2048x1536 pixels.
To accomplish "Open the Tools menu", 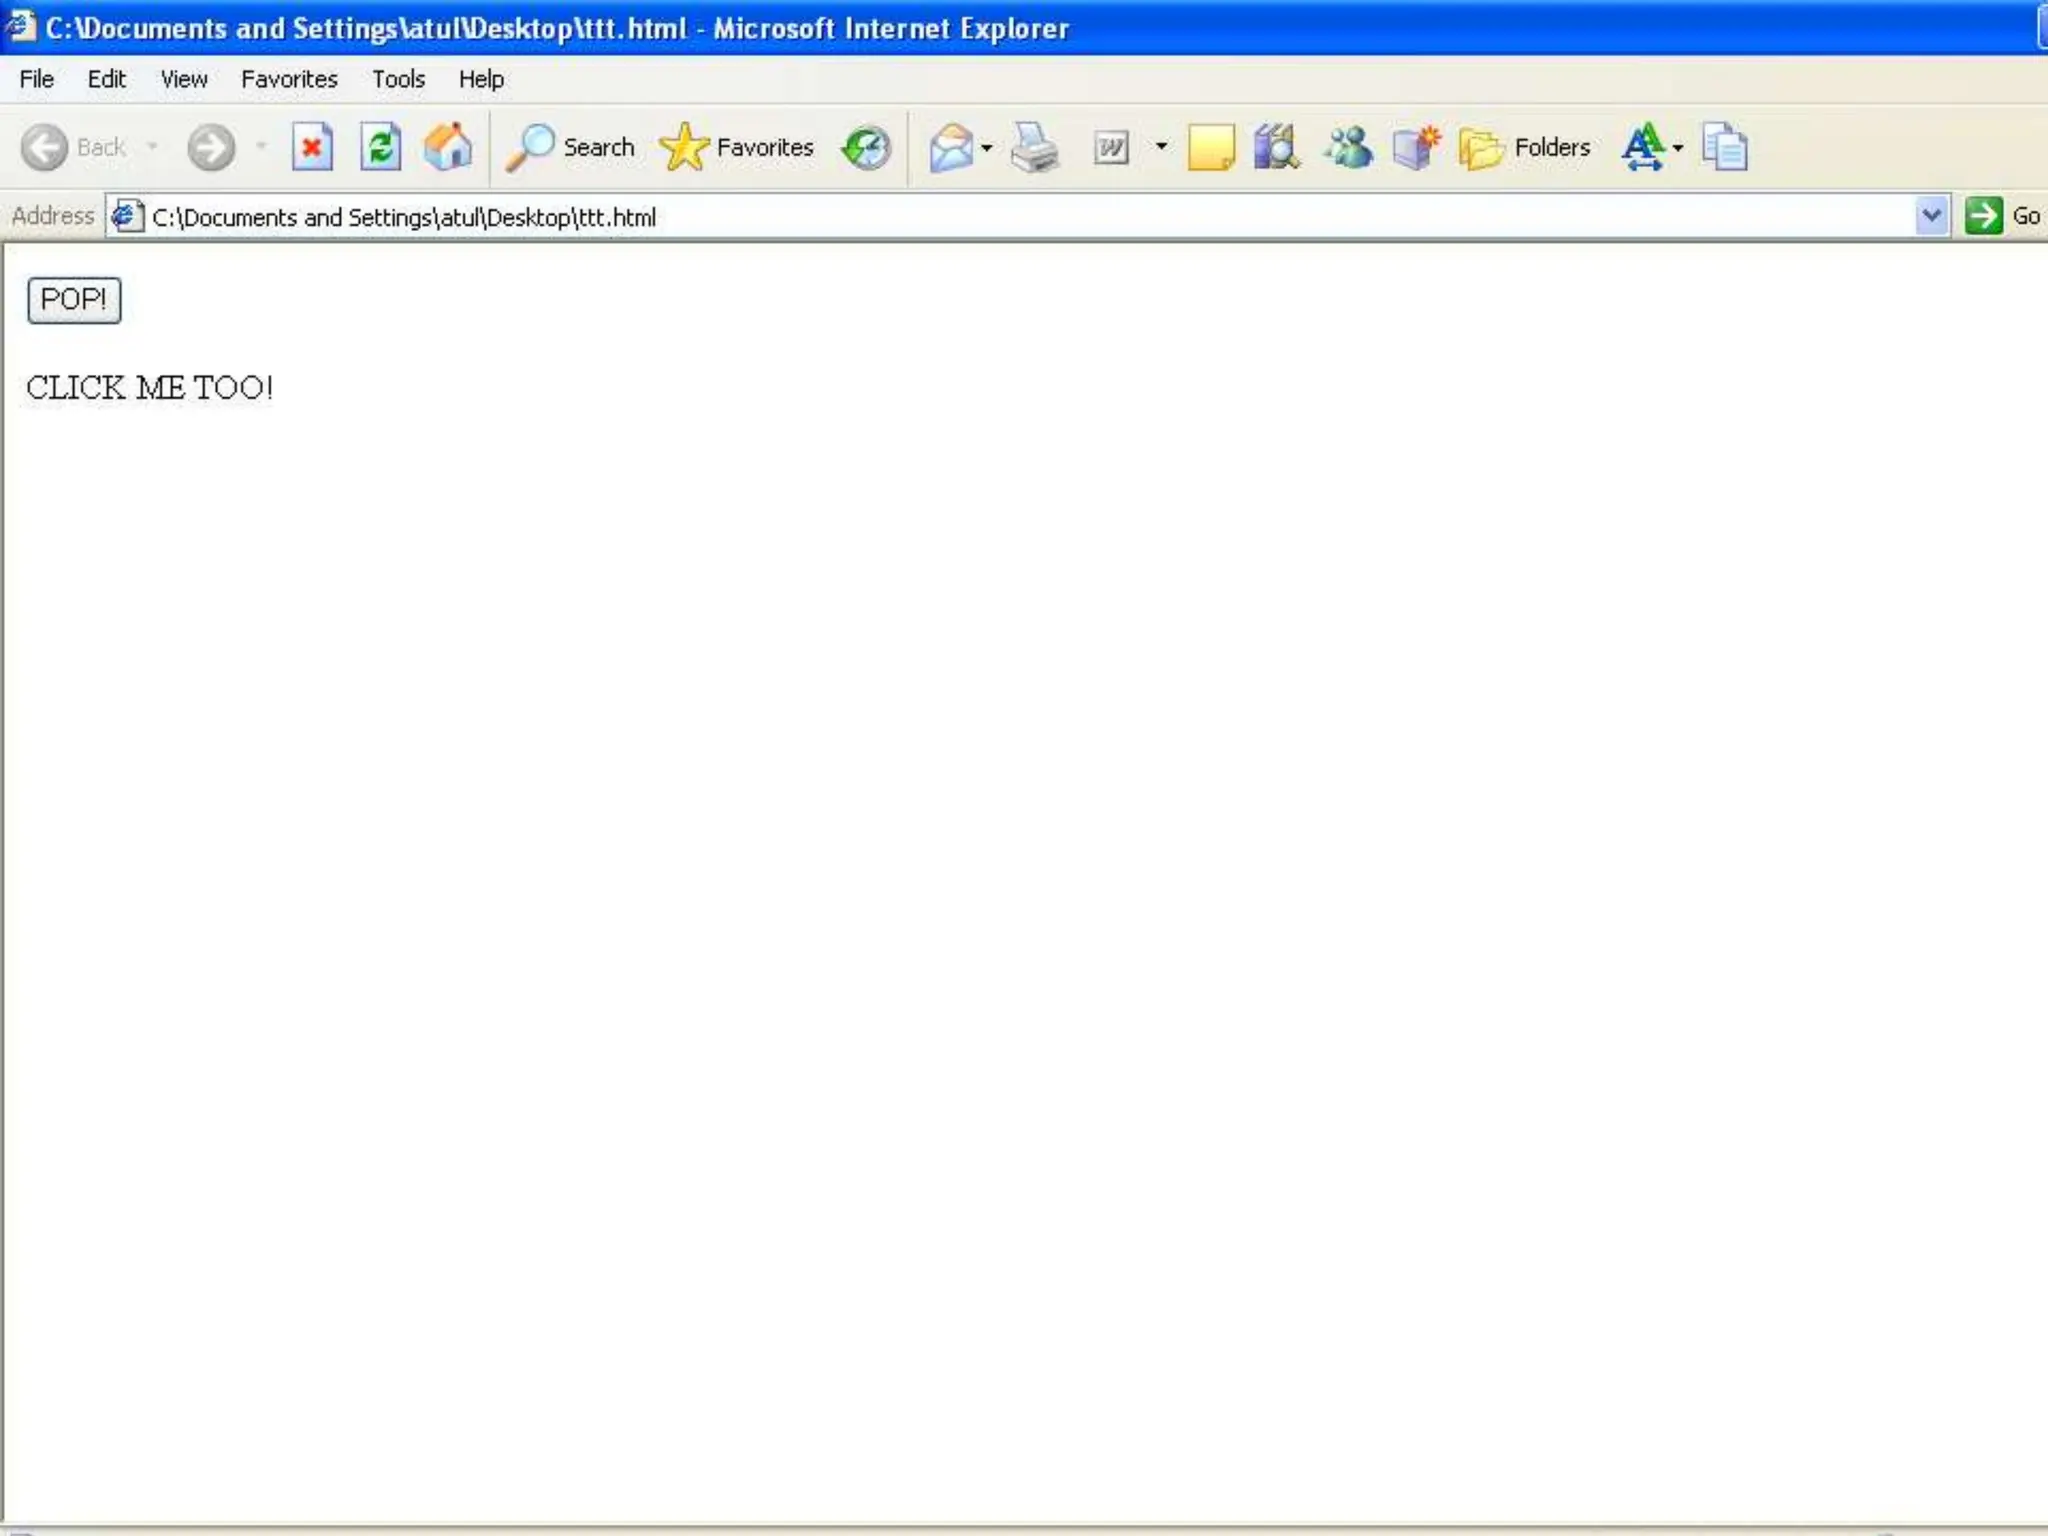I will click(x=398, y=79).
